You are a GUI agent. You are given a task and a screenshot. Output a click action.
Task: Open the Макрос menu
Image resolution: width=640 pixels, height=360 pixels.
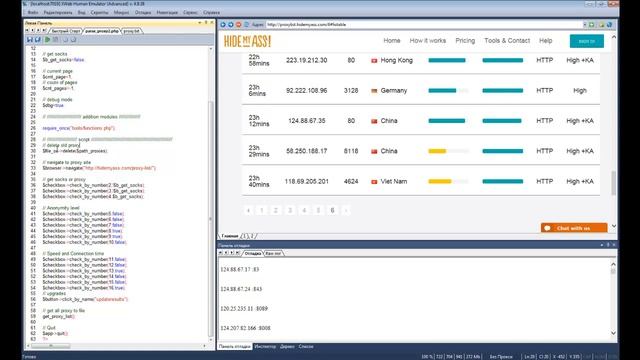[121, 13]
